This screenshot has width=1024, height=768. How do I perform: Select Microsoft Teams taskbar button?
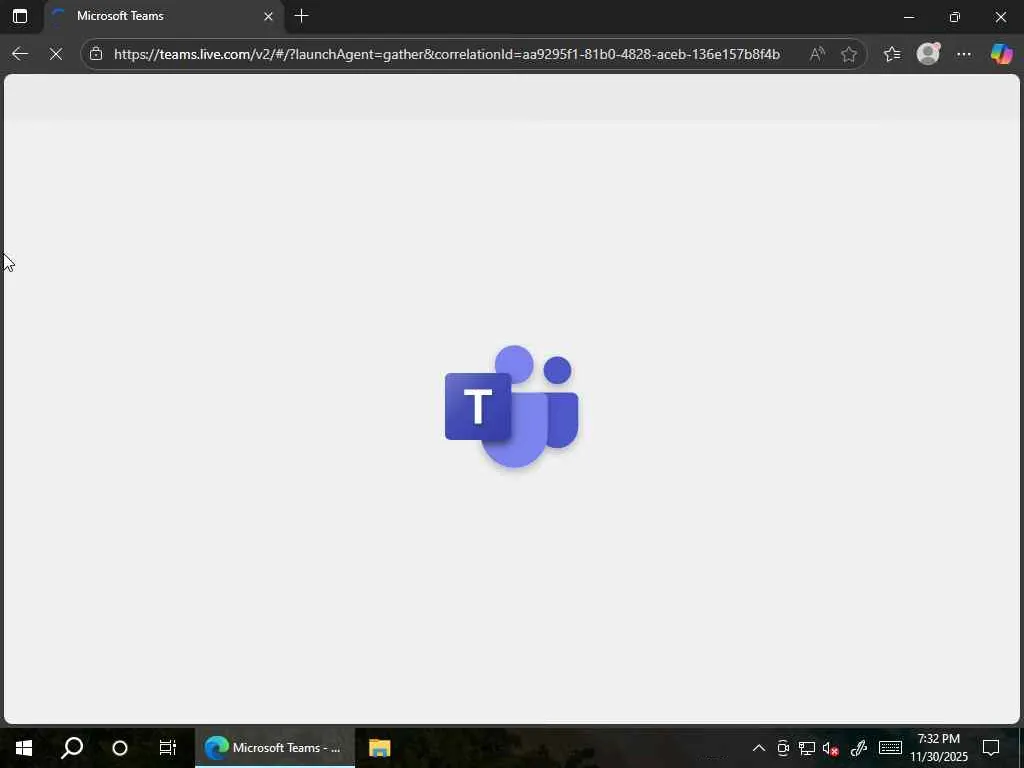(275, 748)
